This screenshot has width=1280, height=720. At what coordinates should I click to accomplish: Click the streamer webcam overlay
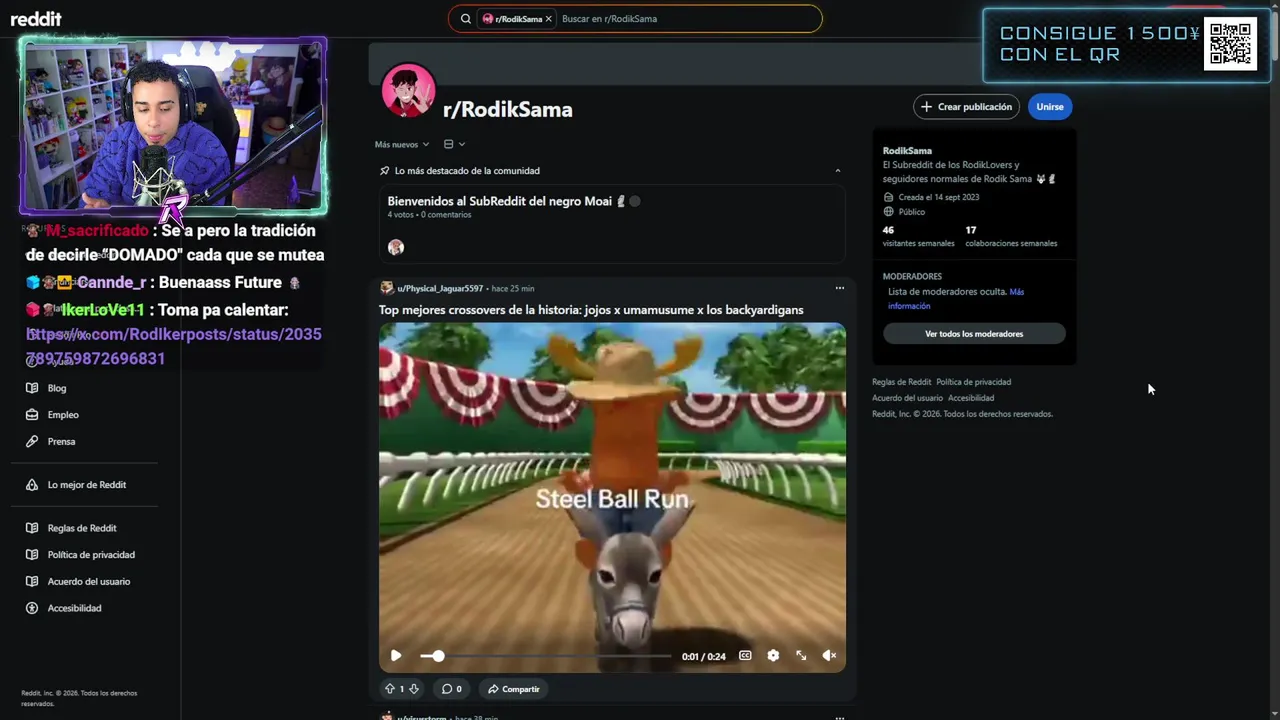[173, 126]
